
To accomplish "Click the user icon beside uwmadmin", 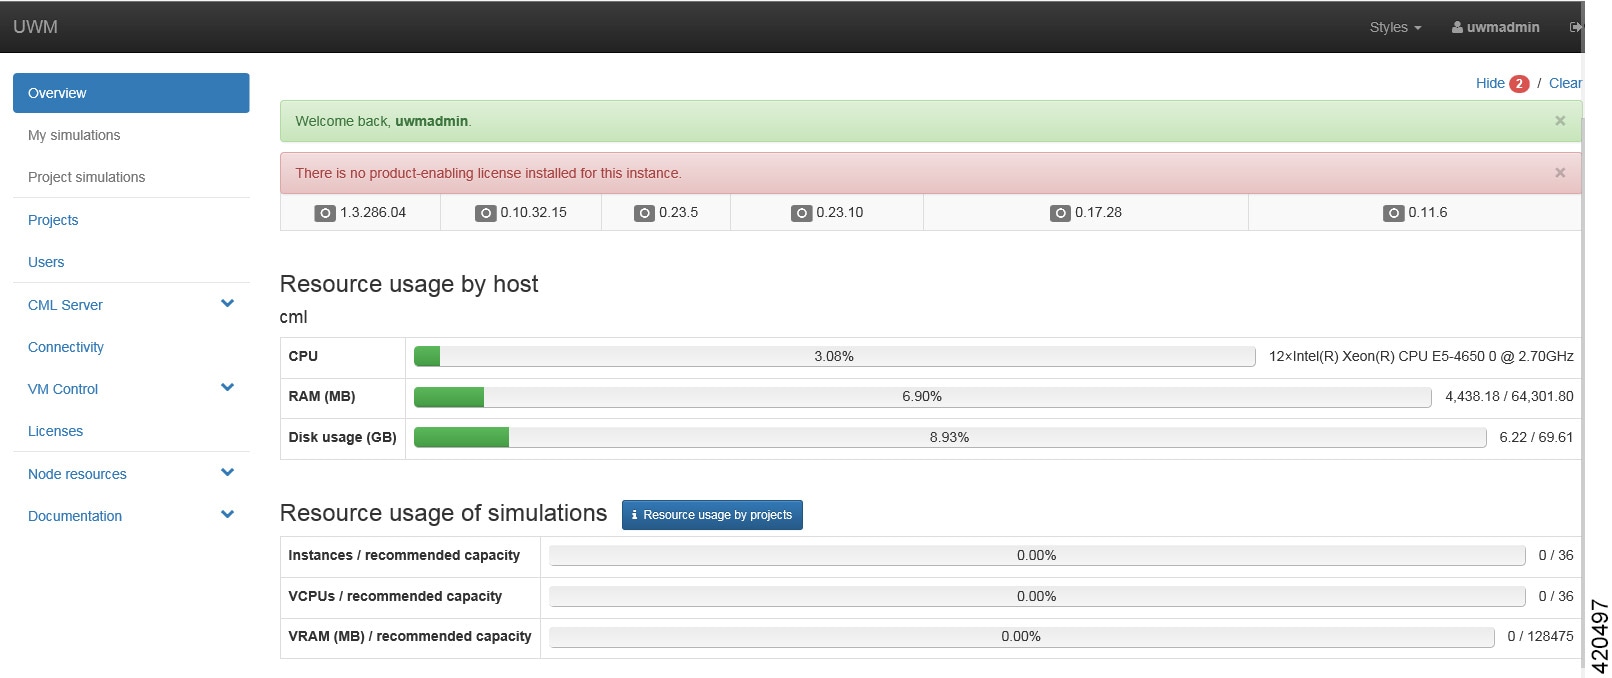I will (x=1457, y=27).
